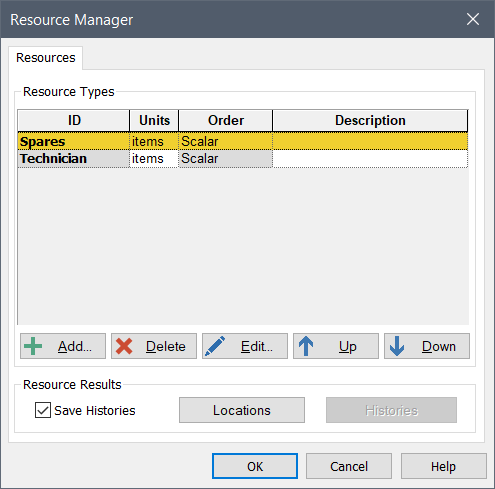Viewport: 495px width, 489px height.
Task: Confirm with the OK button
Action: pos(255,466)
